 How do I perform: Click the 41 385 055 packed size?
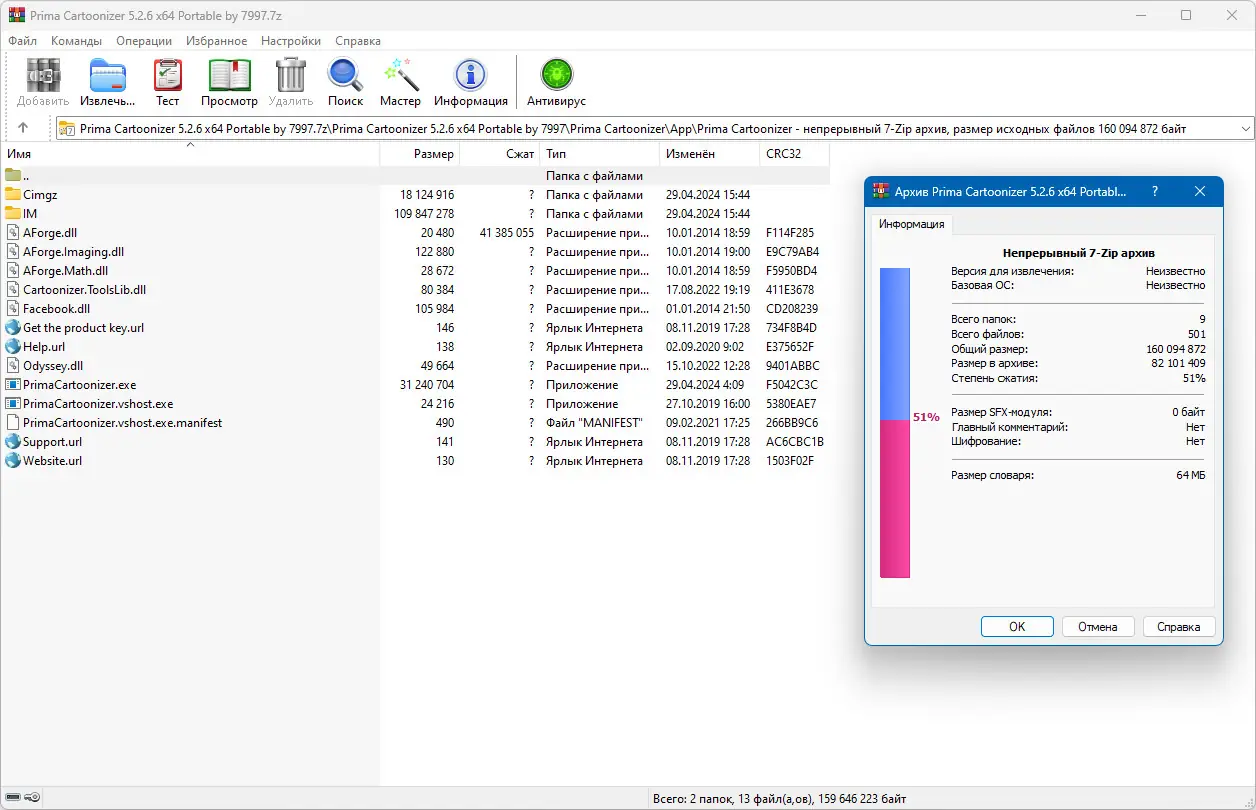(x=507, y=233)
